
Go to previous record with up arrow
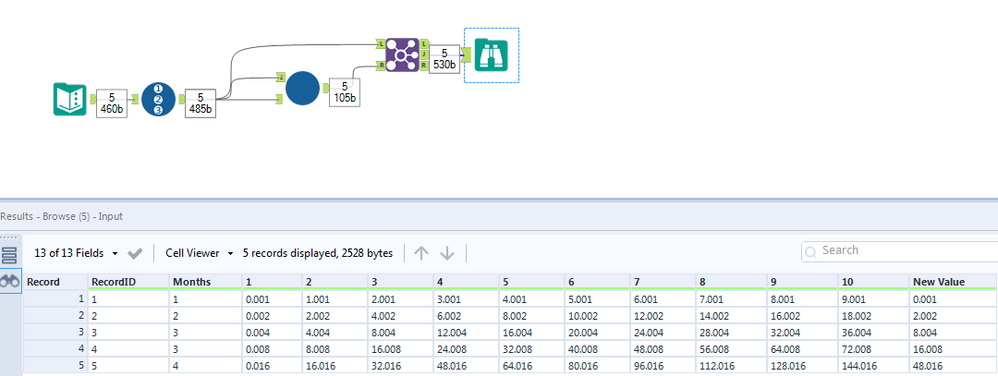click(421, 253)
